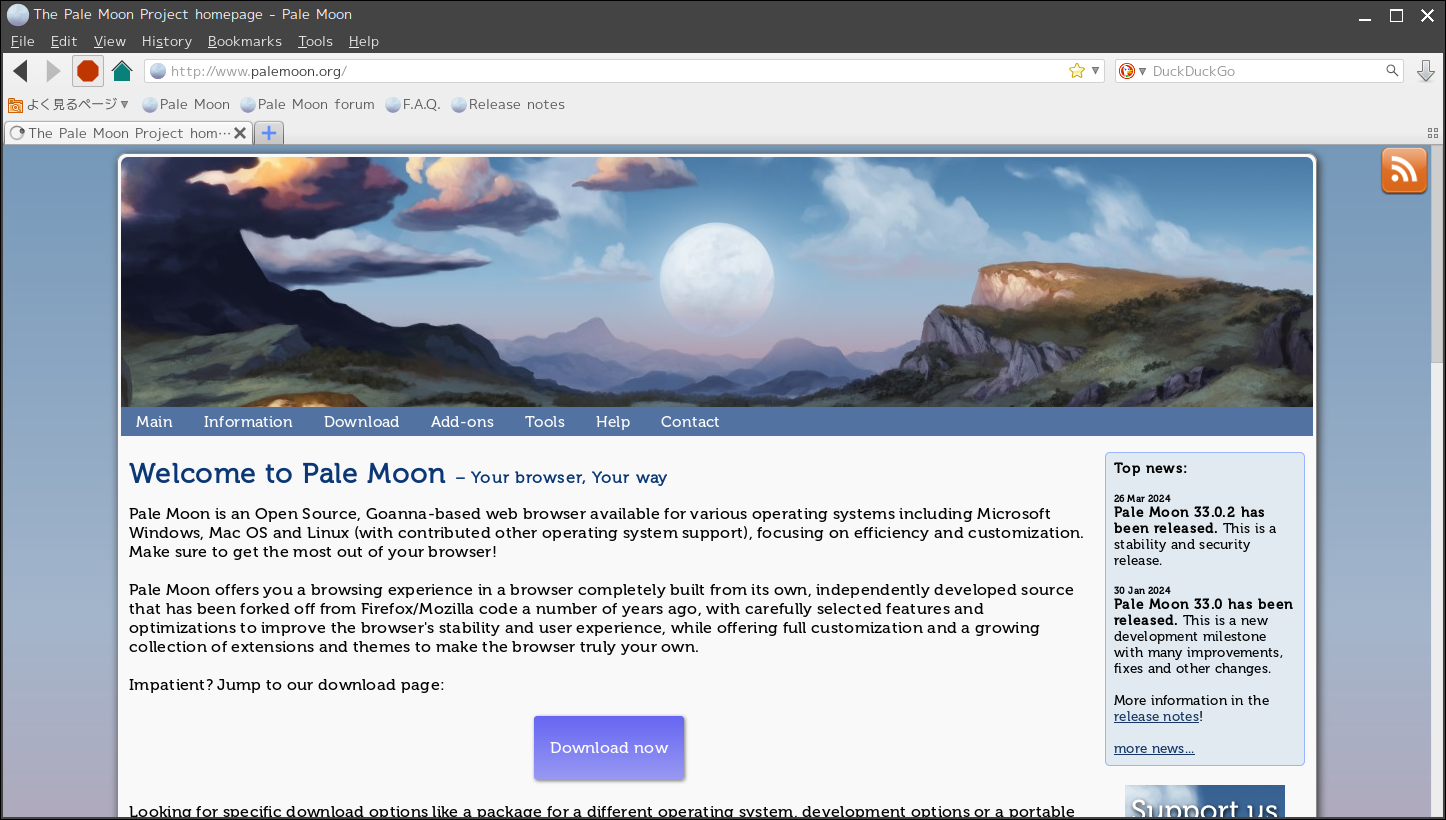Click the Pale Moon logo in the title bar
1446x820 pixels.
18,15
